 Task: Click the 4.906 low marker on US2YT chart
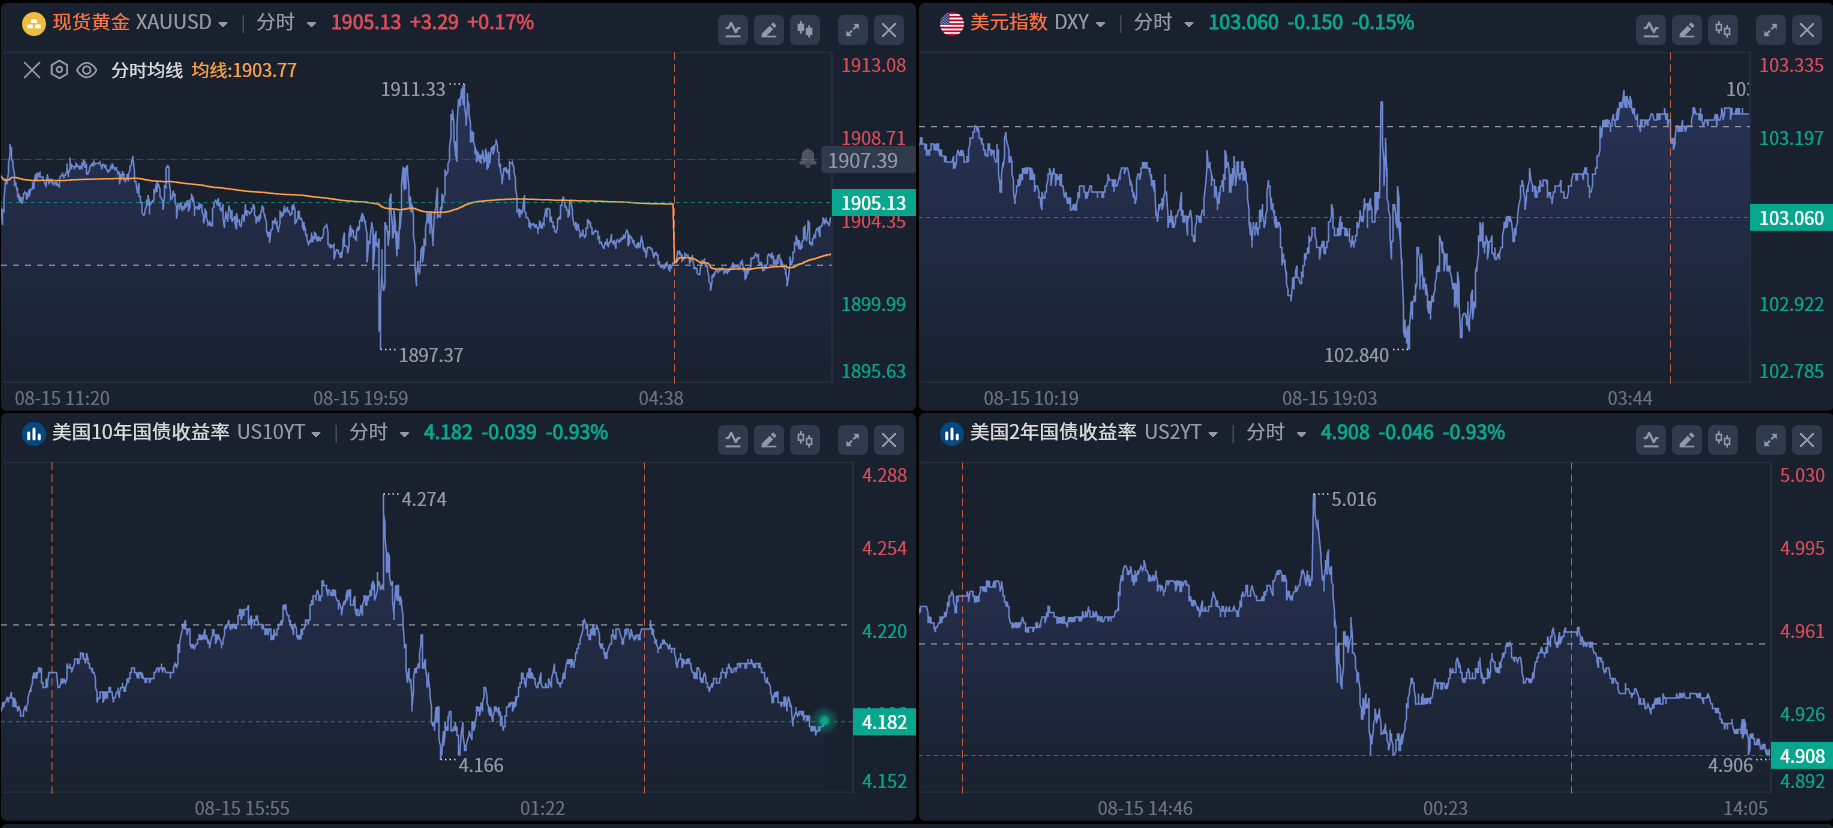tap(1730, 765)
